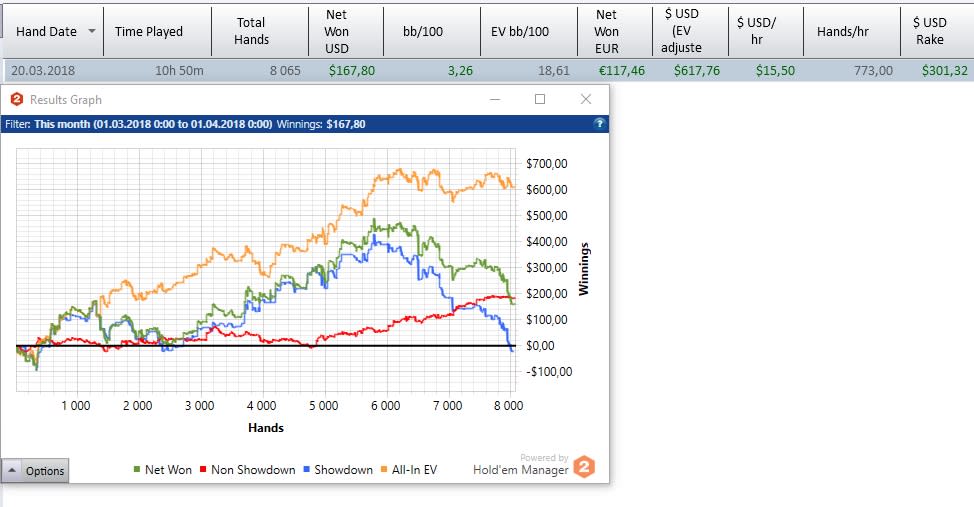
Task: Click the 8 000 x-axis tick label
Action: point(509,406)
